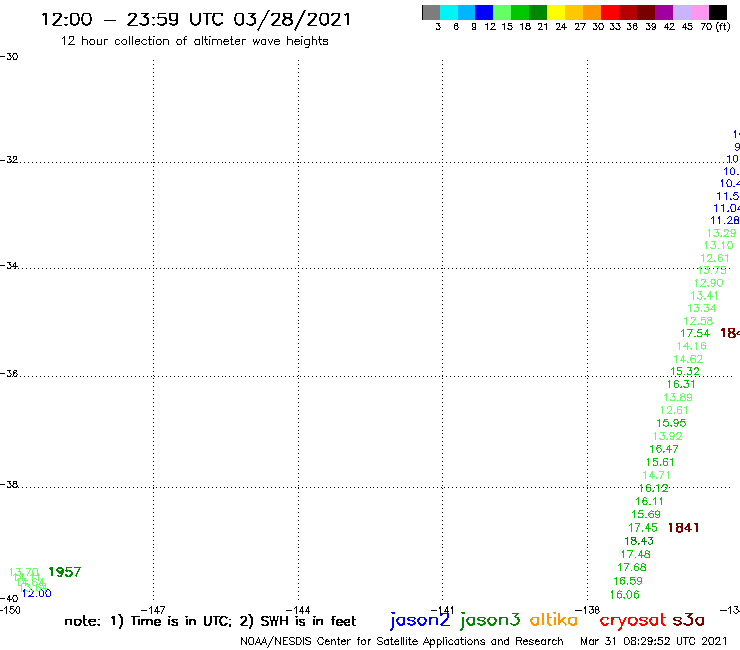
Task: Click the blue value '11.28'
Action: 725,220
